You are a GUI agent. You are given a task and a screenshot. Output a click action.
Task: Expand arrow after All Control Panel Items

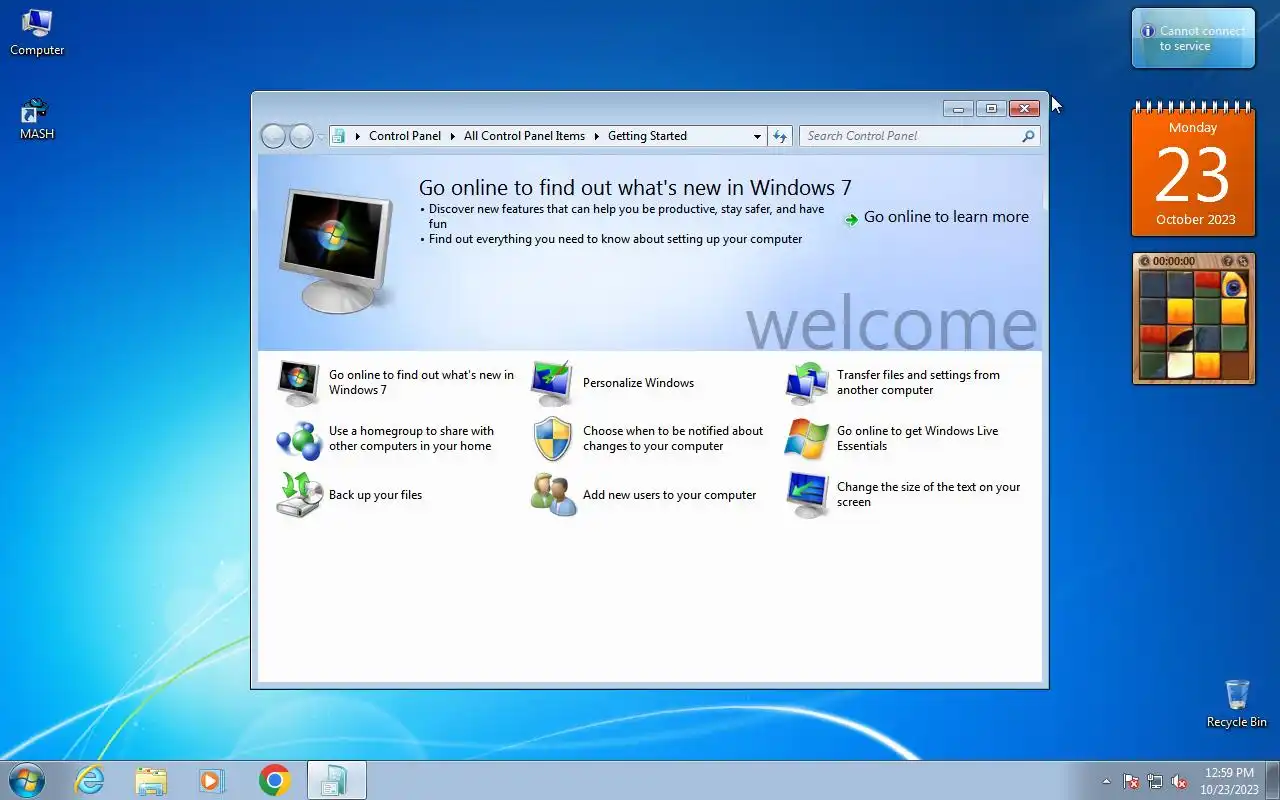(597, 136)
